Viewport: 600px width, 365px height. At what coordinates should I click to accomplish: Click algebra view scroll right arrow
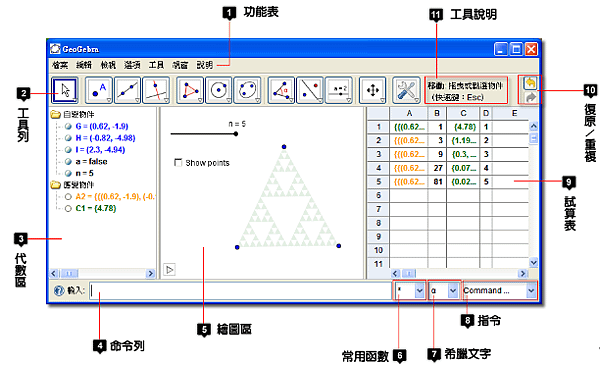pos(150,273)
